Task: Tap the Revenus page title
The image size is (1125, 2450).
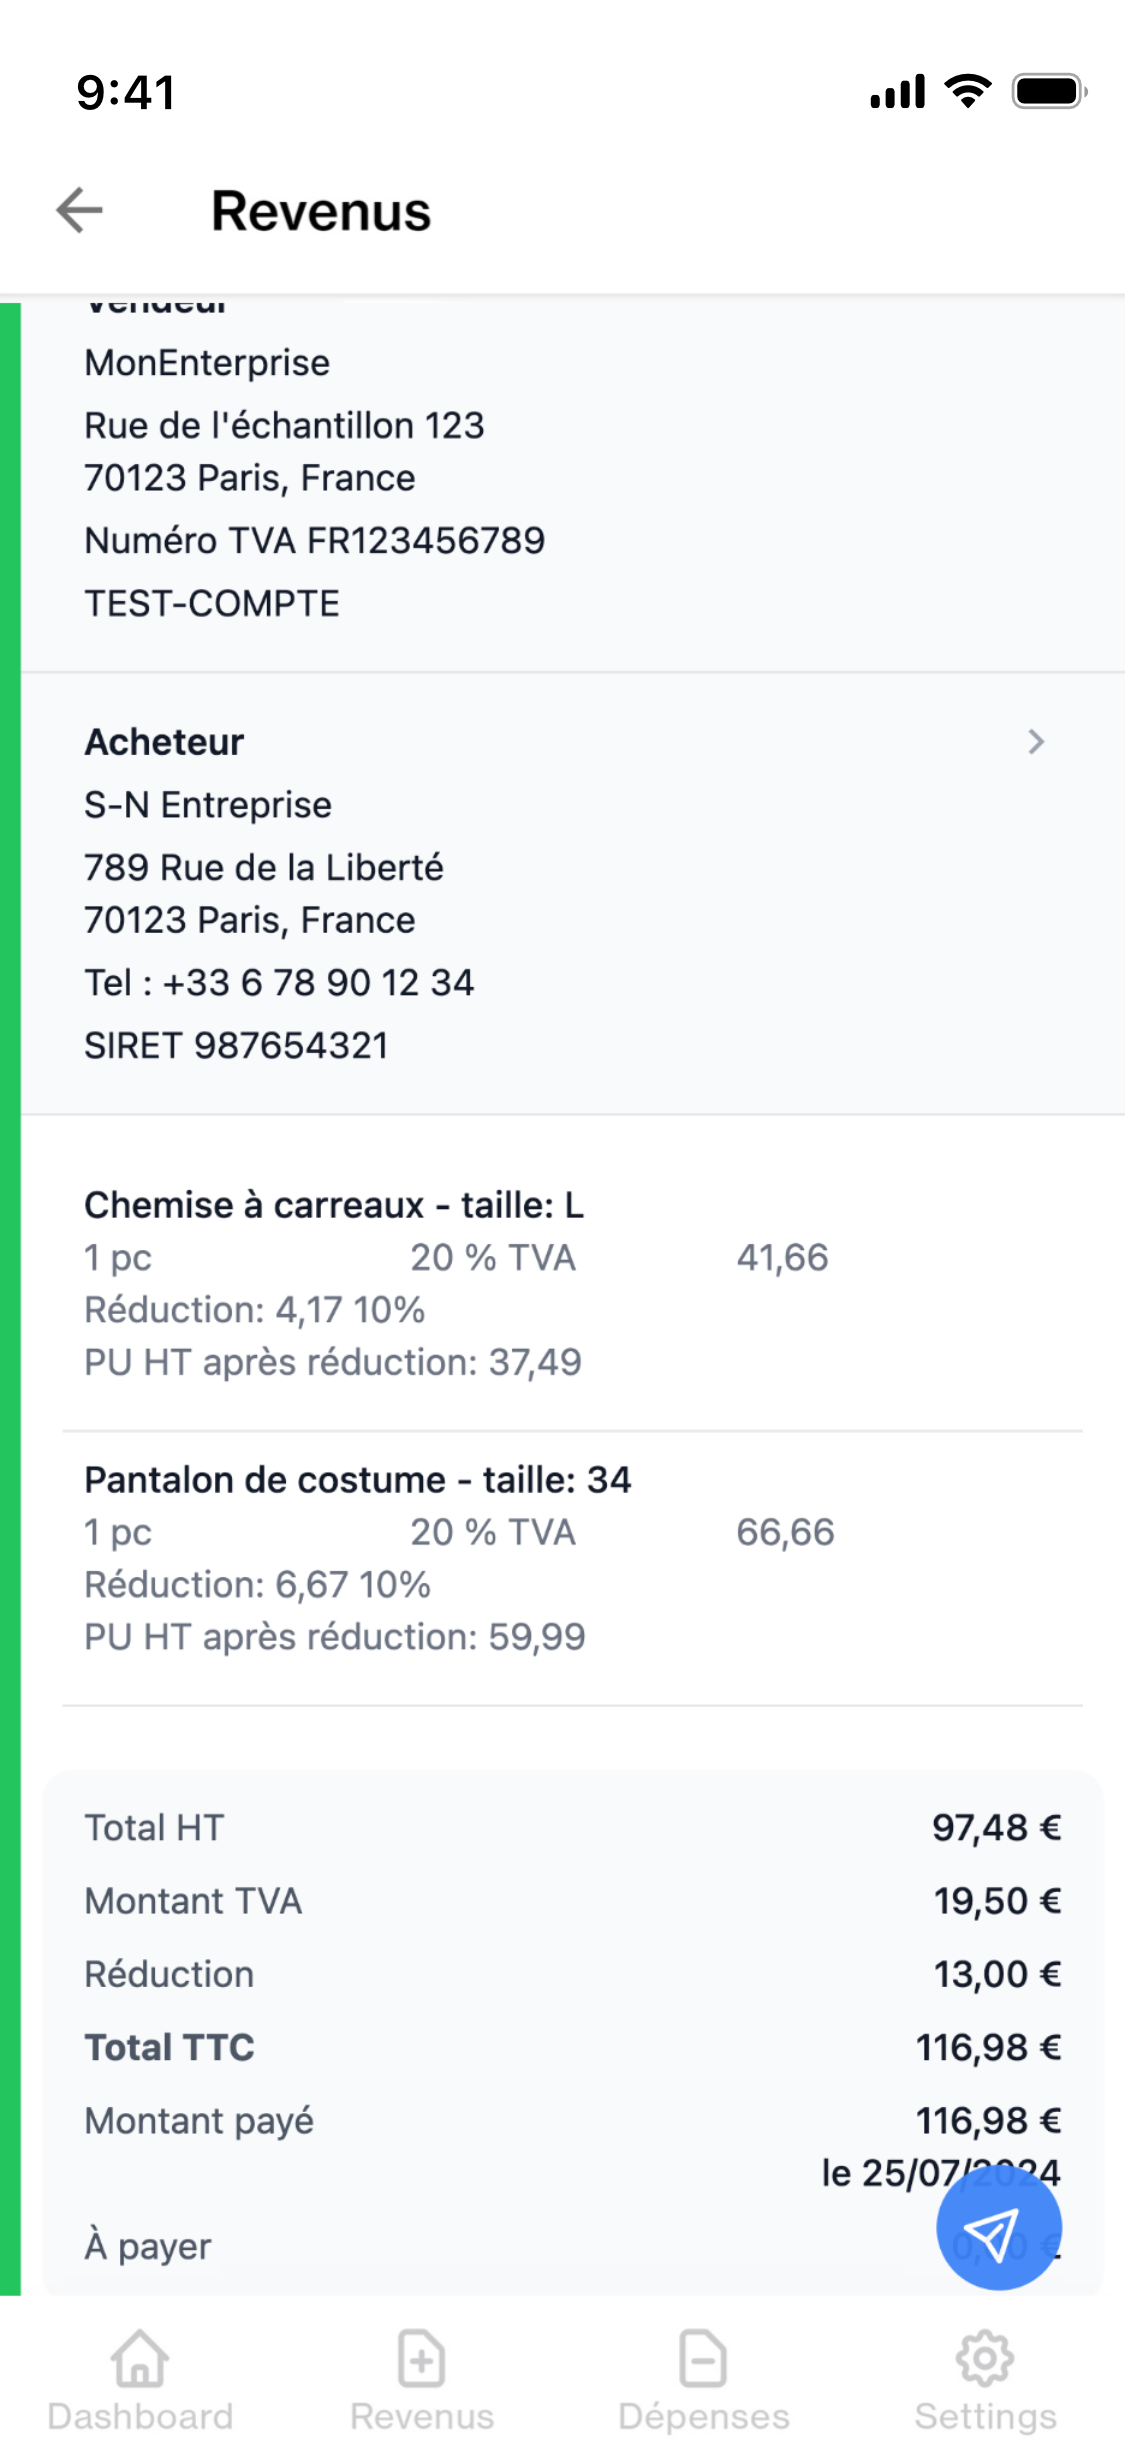Action: [x=321, y=211]
